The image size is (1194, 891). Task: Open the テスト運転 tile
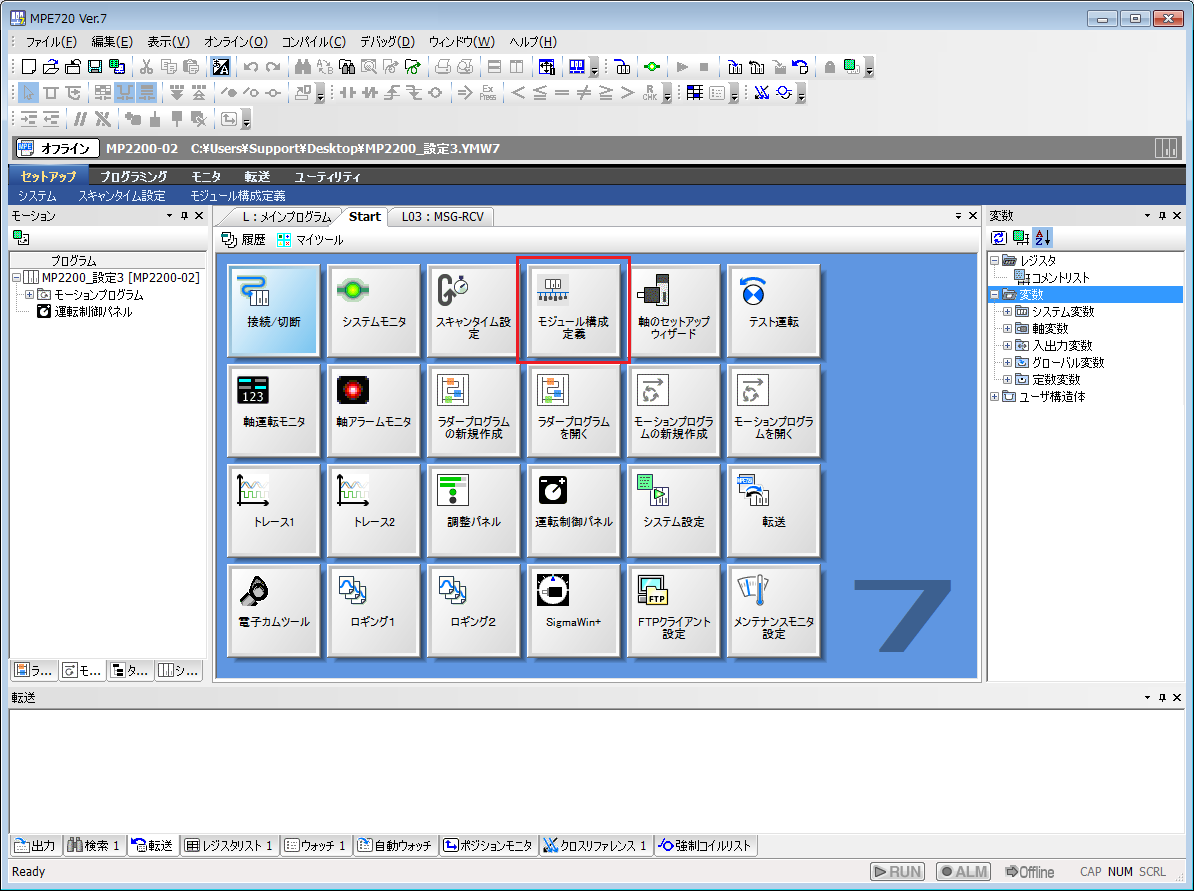coord(773,309)
